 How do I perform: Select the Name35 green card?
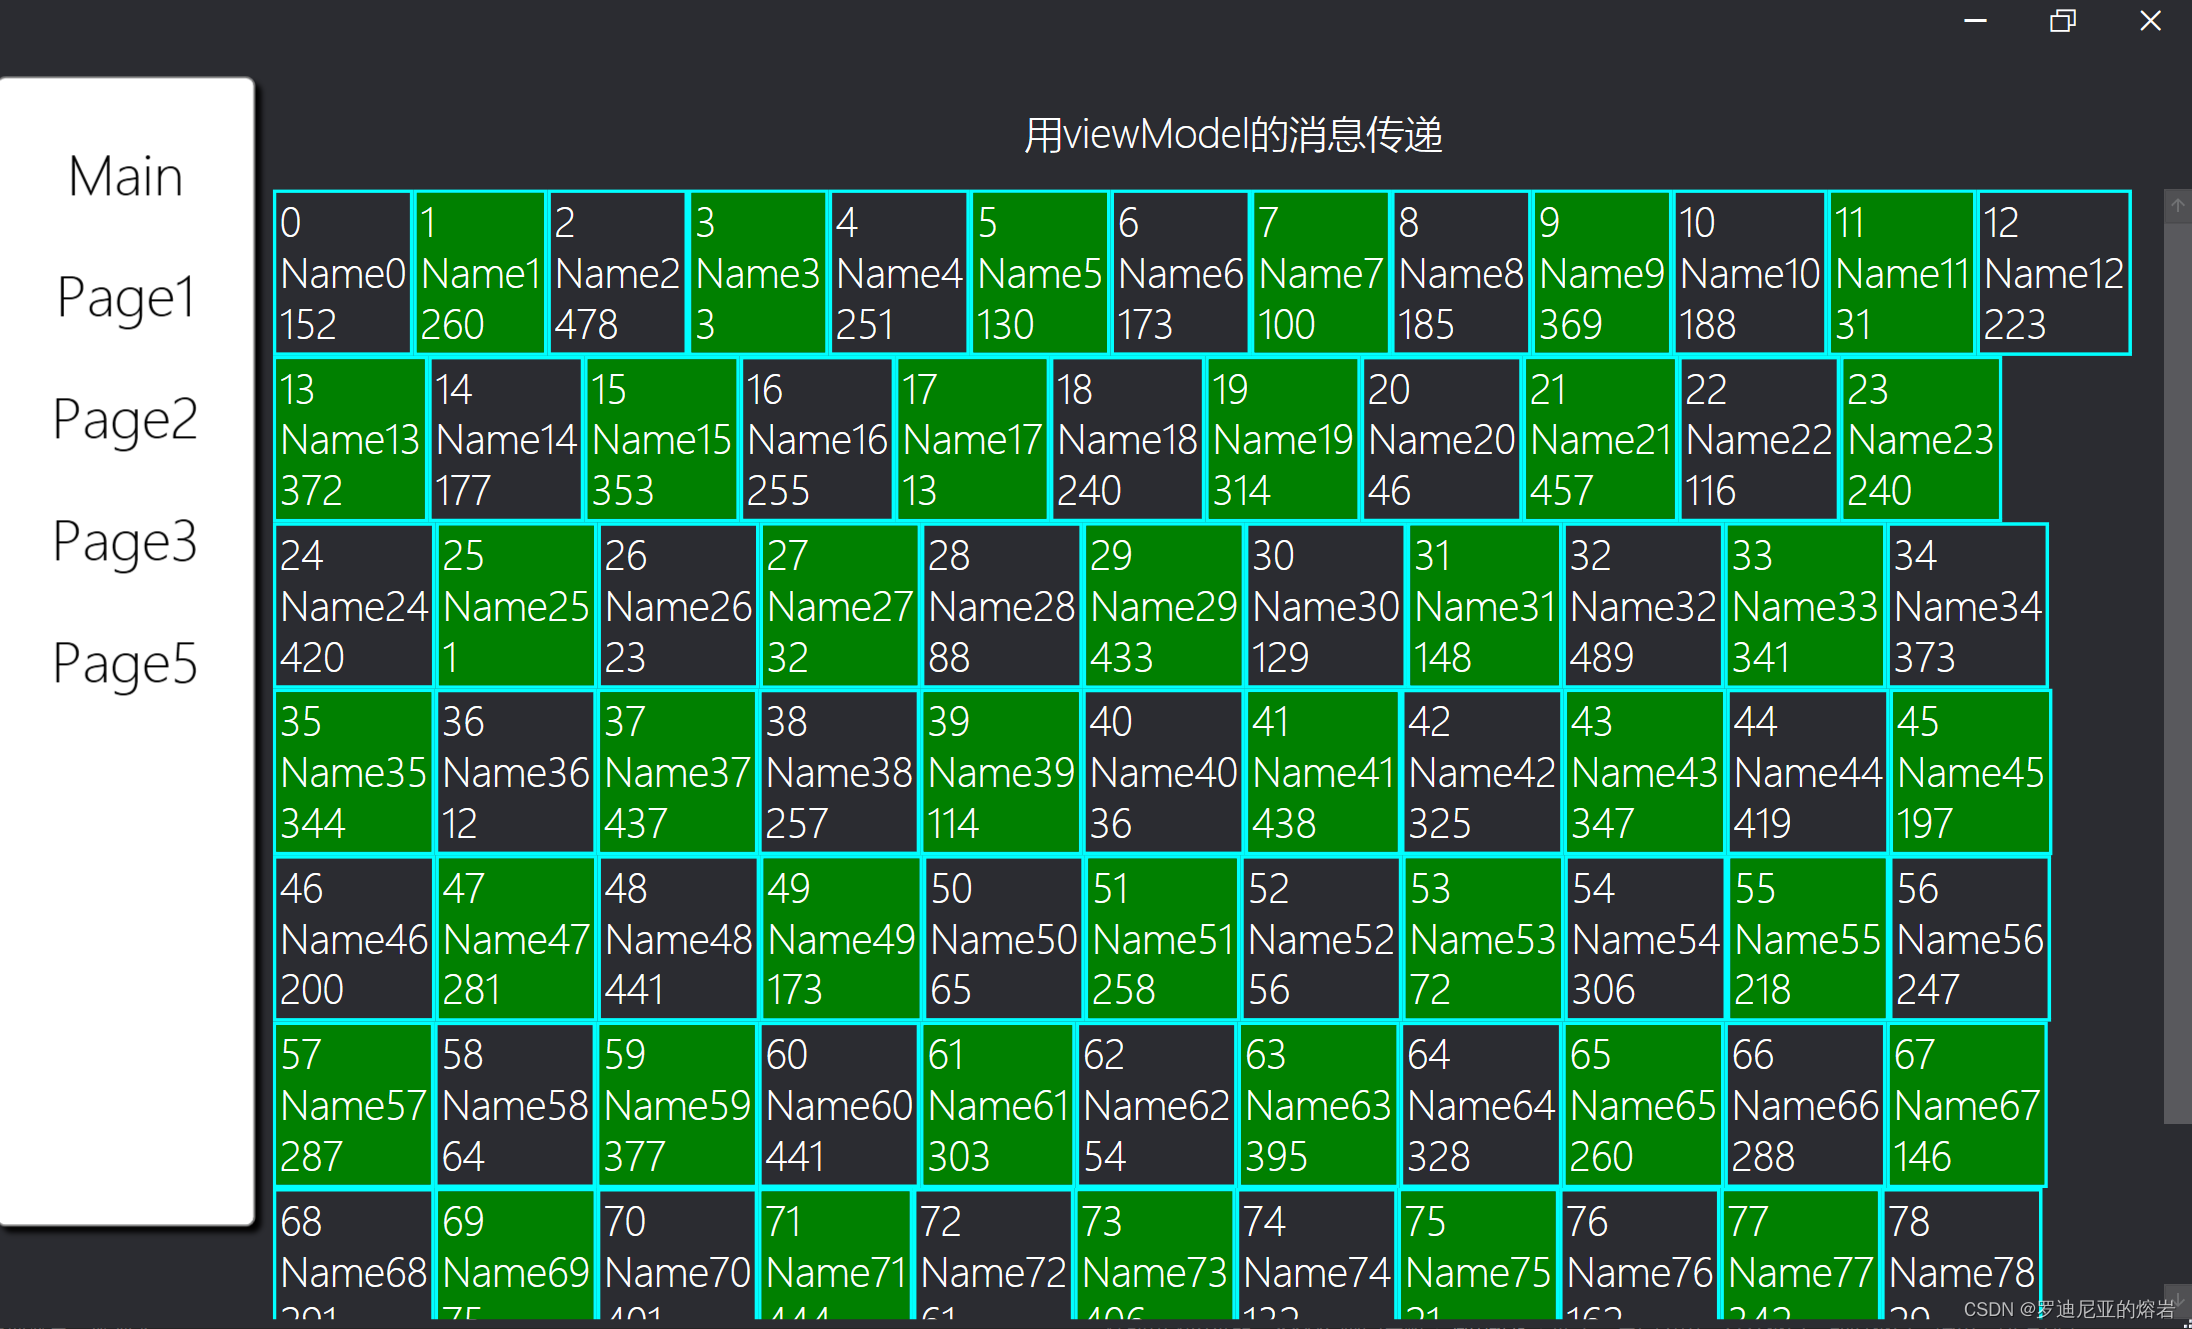[x=354, y=772]
